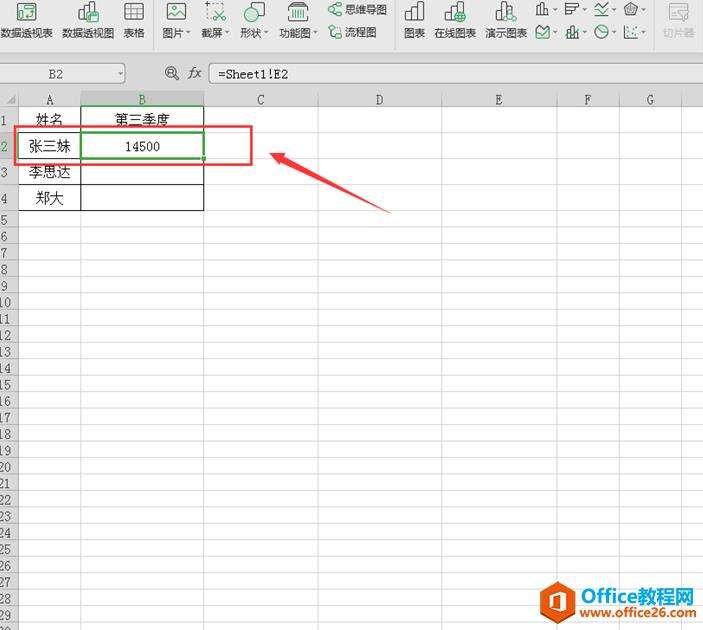Select empty cell B4 next to 郑大
The width and height of the screenshot is (703, 630).
(x=142, y=198)
